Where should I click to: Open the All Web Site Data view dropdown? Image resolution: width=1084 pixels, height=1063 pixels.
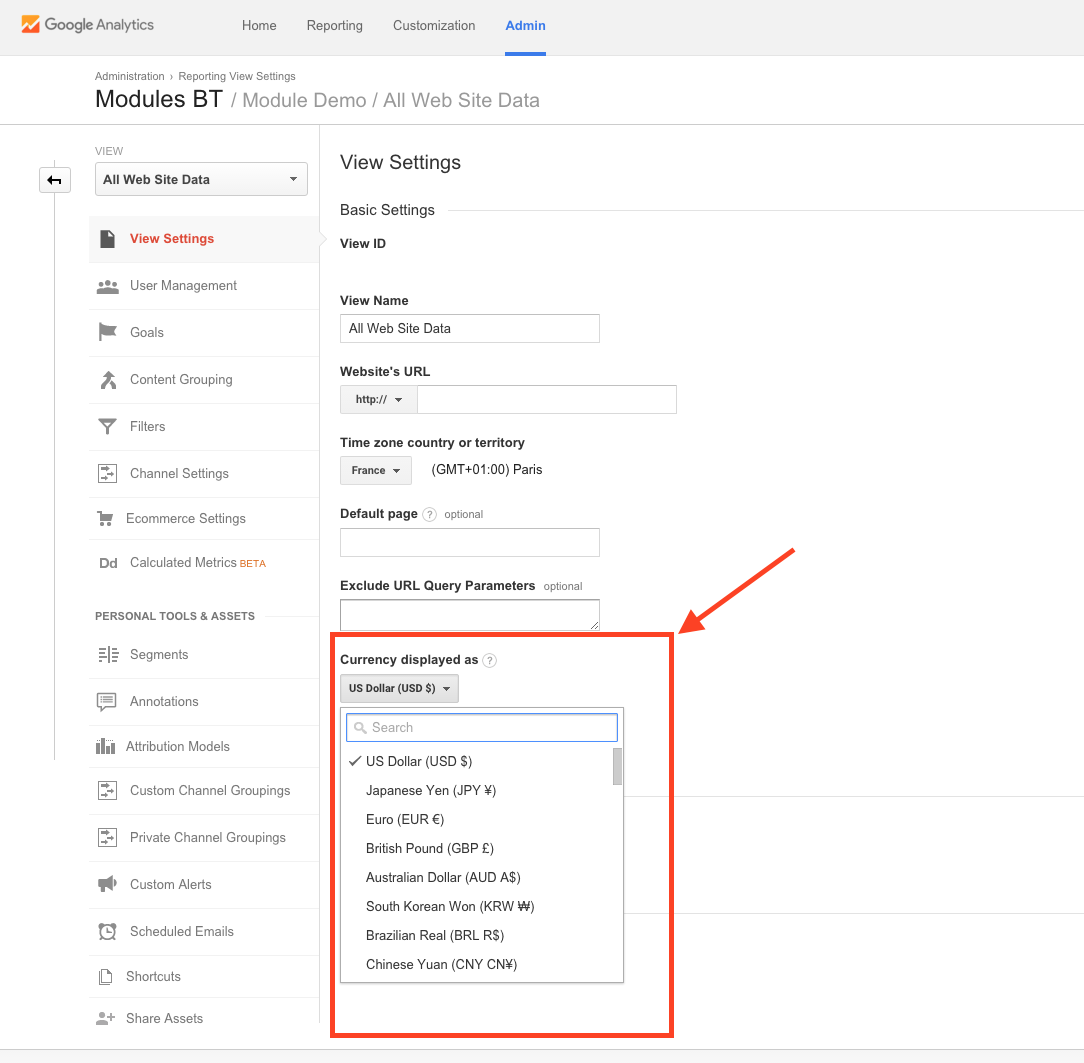(x=201, y=180)
